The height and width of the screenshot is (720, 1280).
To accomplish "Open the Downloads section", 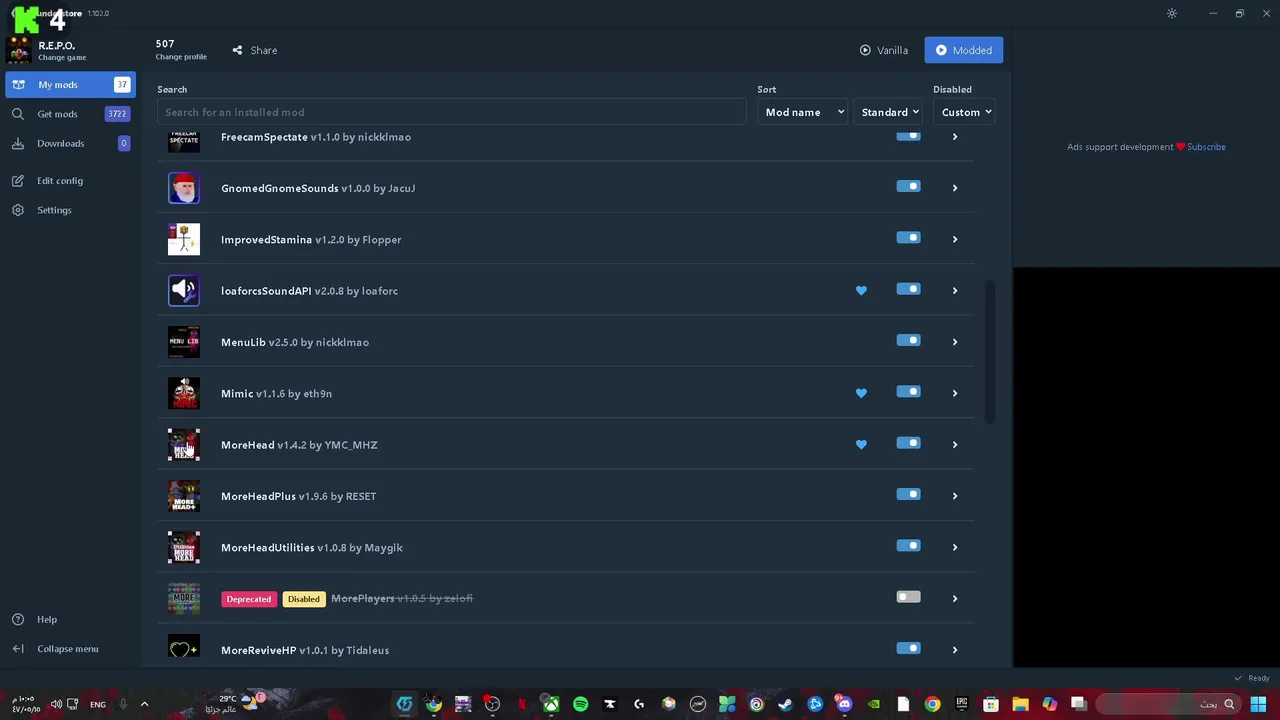I will pyautogui.click(x=69, y=143).
